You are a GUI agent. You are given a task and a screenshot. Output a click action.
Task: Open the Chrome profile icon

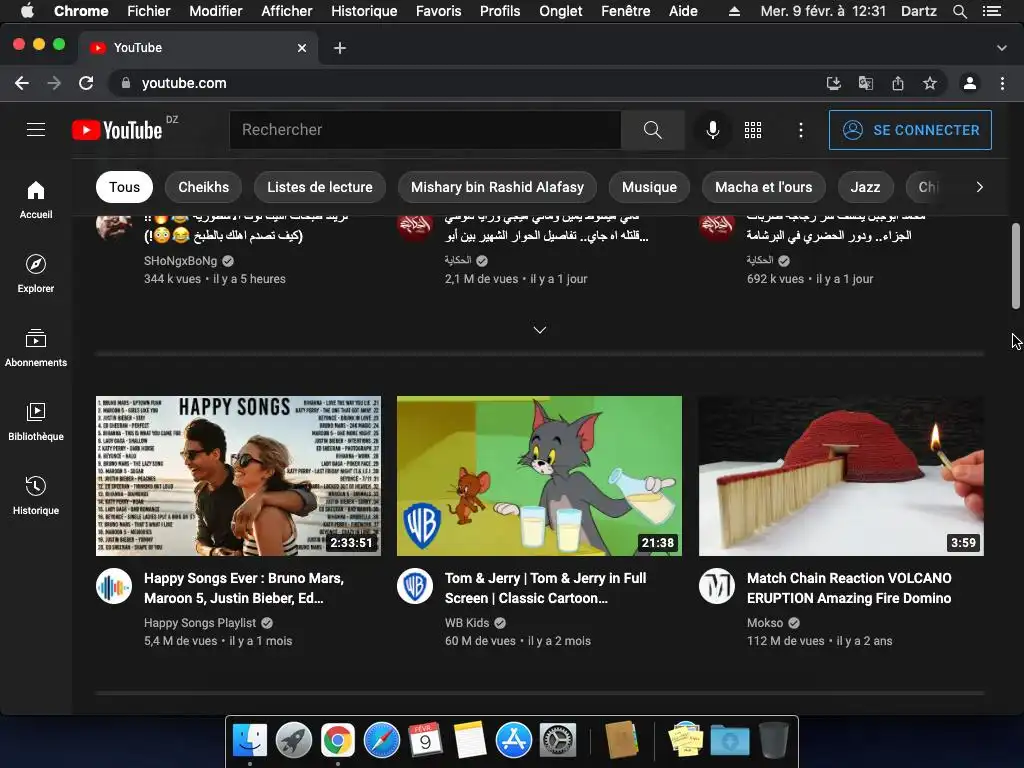coord(970,83)
